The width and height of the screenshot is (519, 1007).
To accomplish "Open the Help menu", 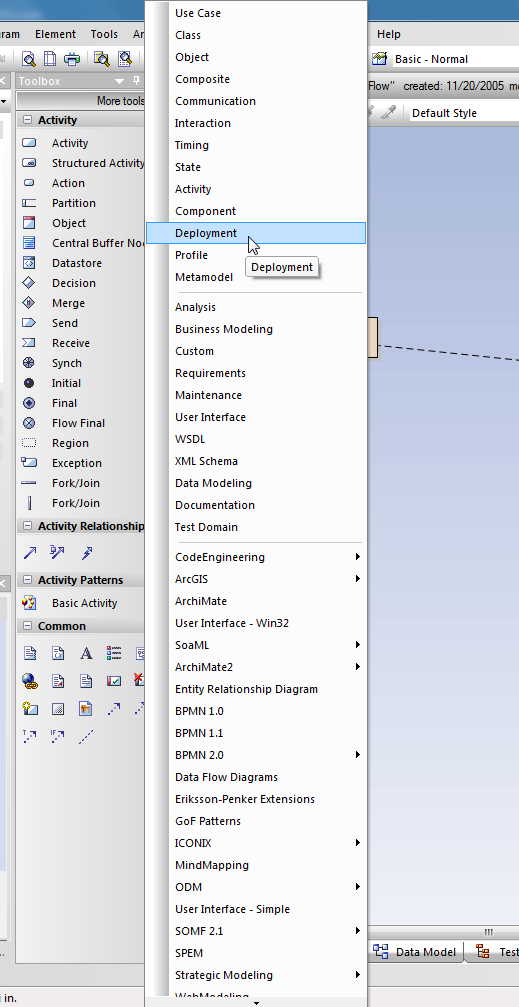I will pyautogui.click(x=389, y=34).
